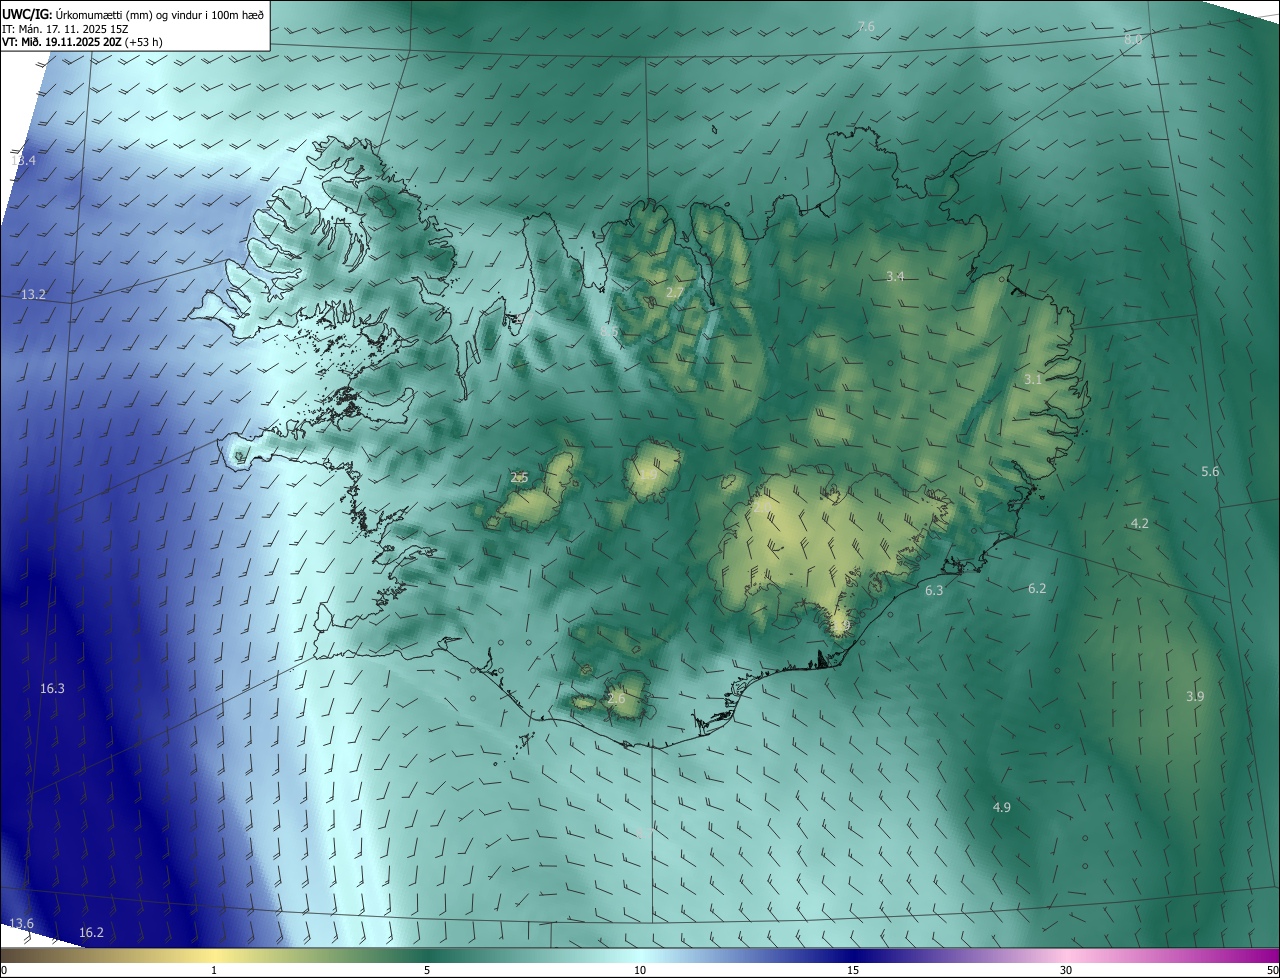This screenshot has width=1280, height=978.
Task: Pick the value label 2.6 in south Iceland
Action: [x=616, y=698]
